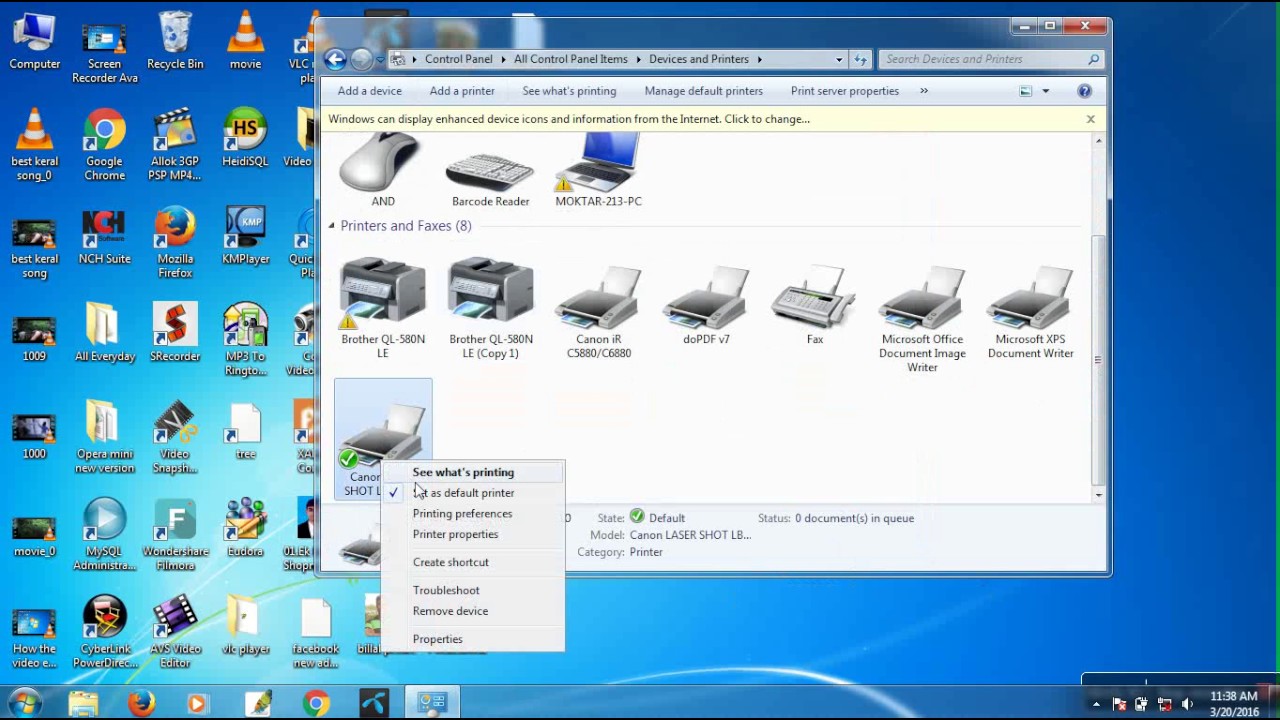Click the scrollbar up arrow in device list
This screenshot has height=720, width=1280.
point(1099,141)
